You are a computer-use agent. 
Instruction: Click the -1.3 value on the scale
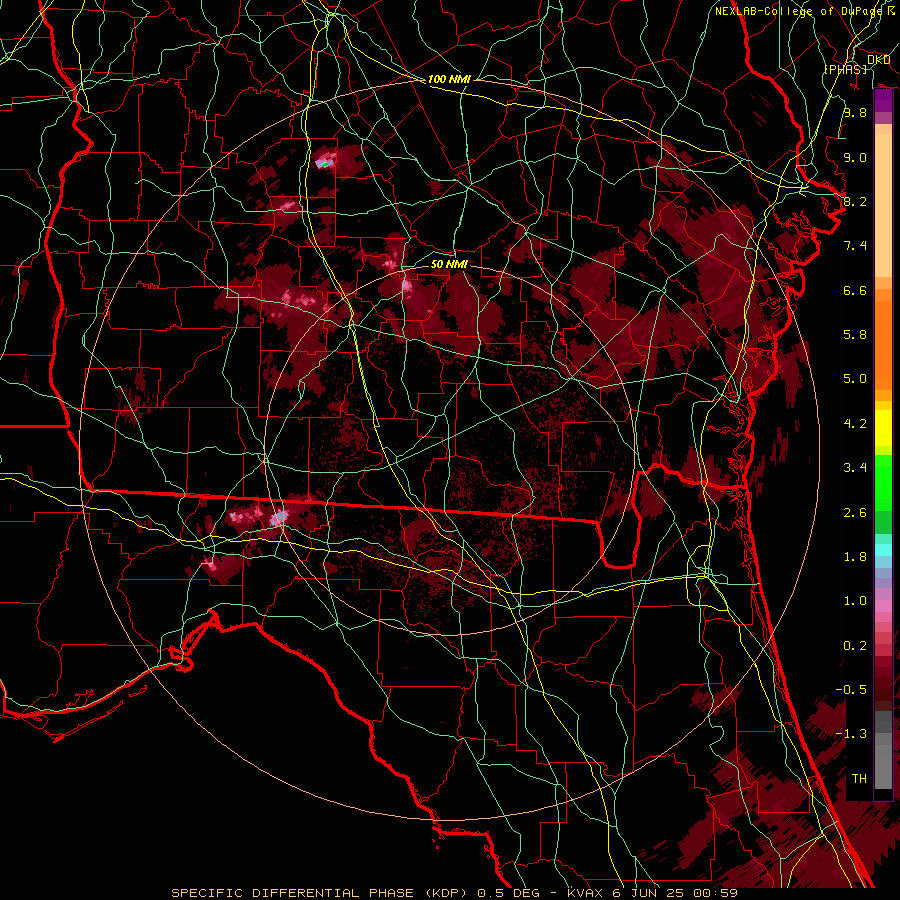coord(851,734)
